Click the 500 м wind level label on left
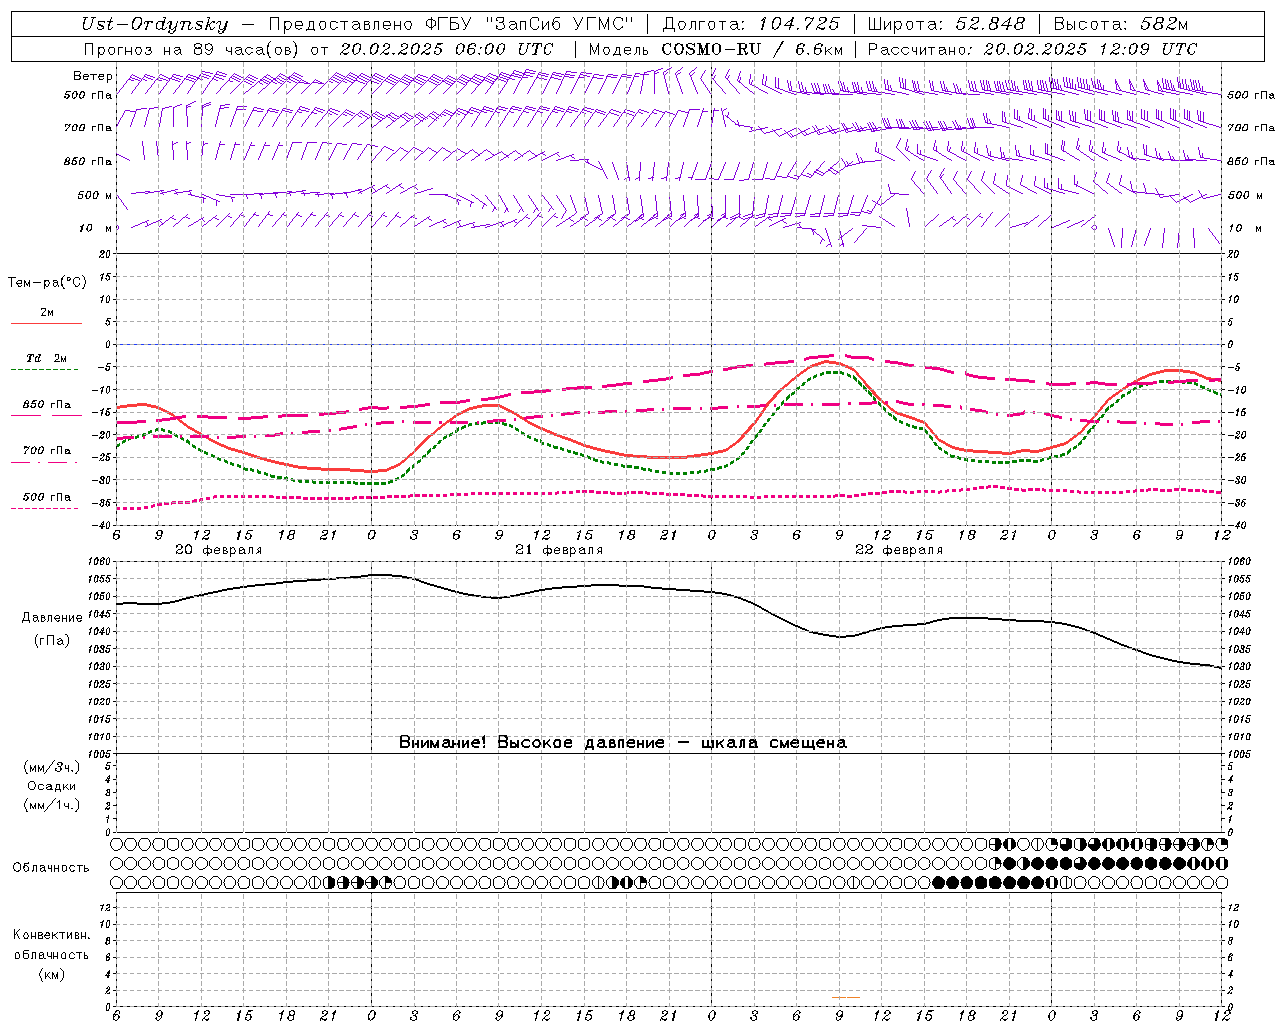This screenshot has height=1024, width=1280. pos(96,196)
